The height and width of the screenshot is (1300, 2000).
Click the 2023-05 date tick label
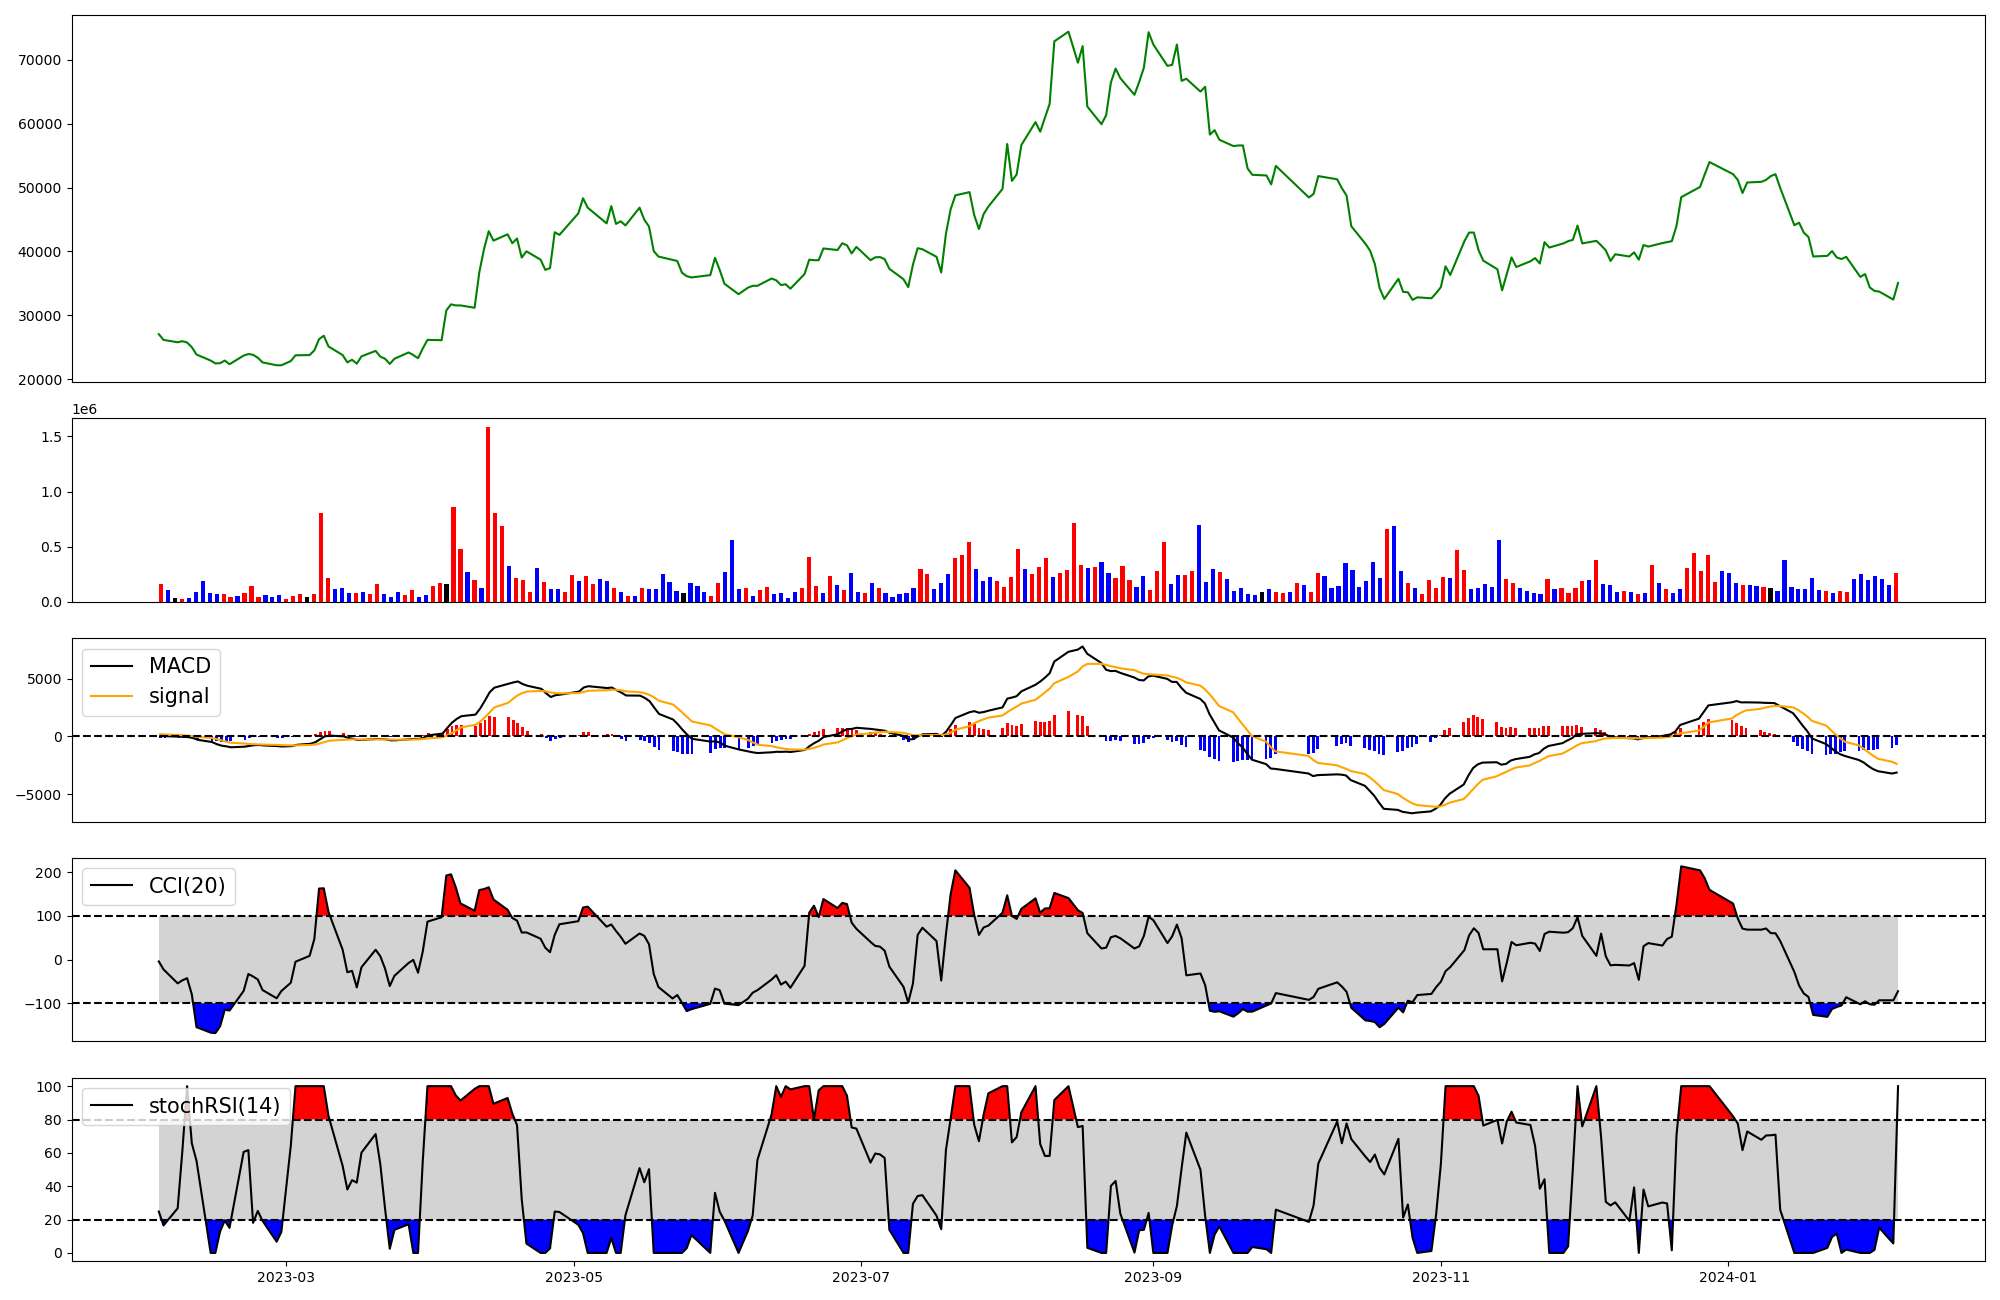coord(574,1277)
